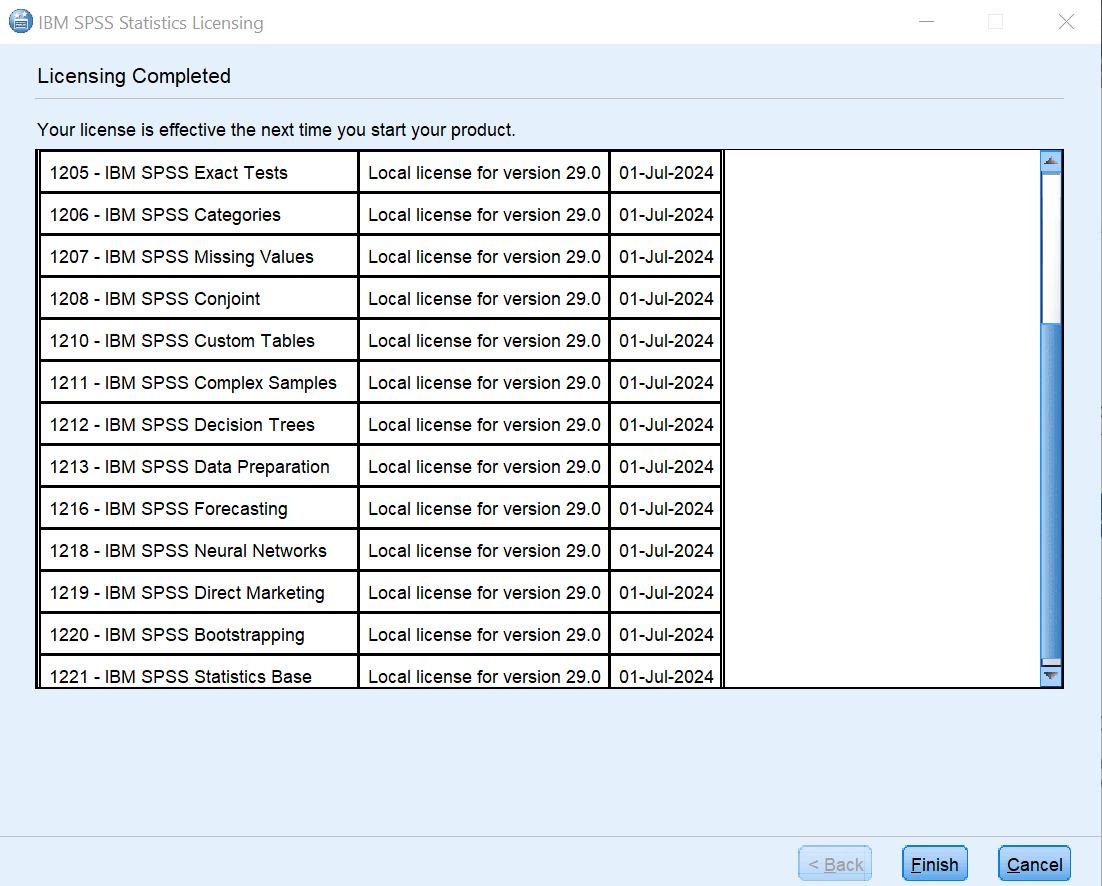Click the license type cell in the Categories row
Image resolution: width=1102 pixels, height=886 pixels.
point(484,214)
